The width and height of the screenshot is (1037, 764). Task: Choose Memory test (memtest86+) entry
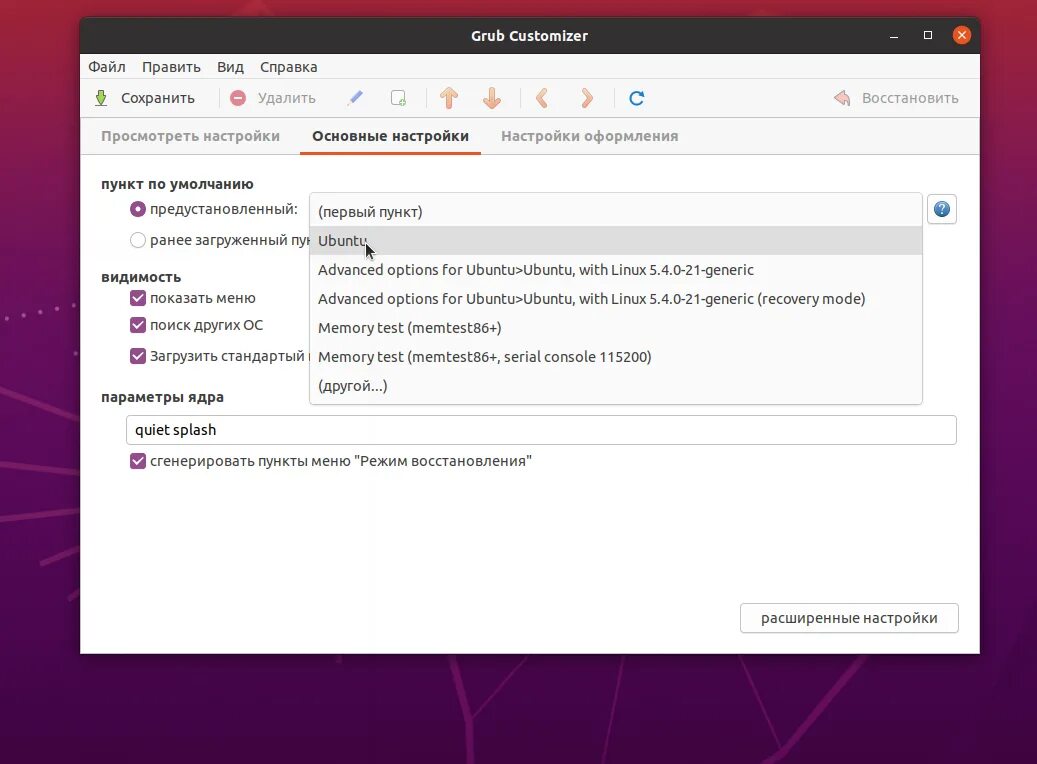pyautogui.click(x=616, y=328)
